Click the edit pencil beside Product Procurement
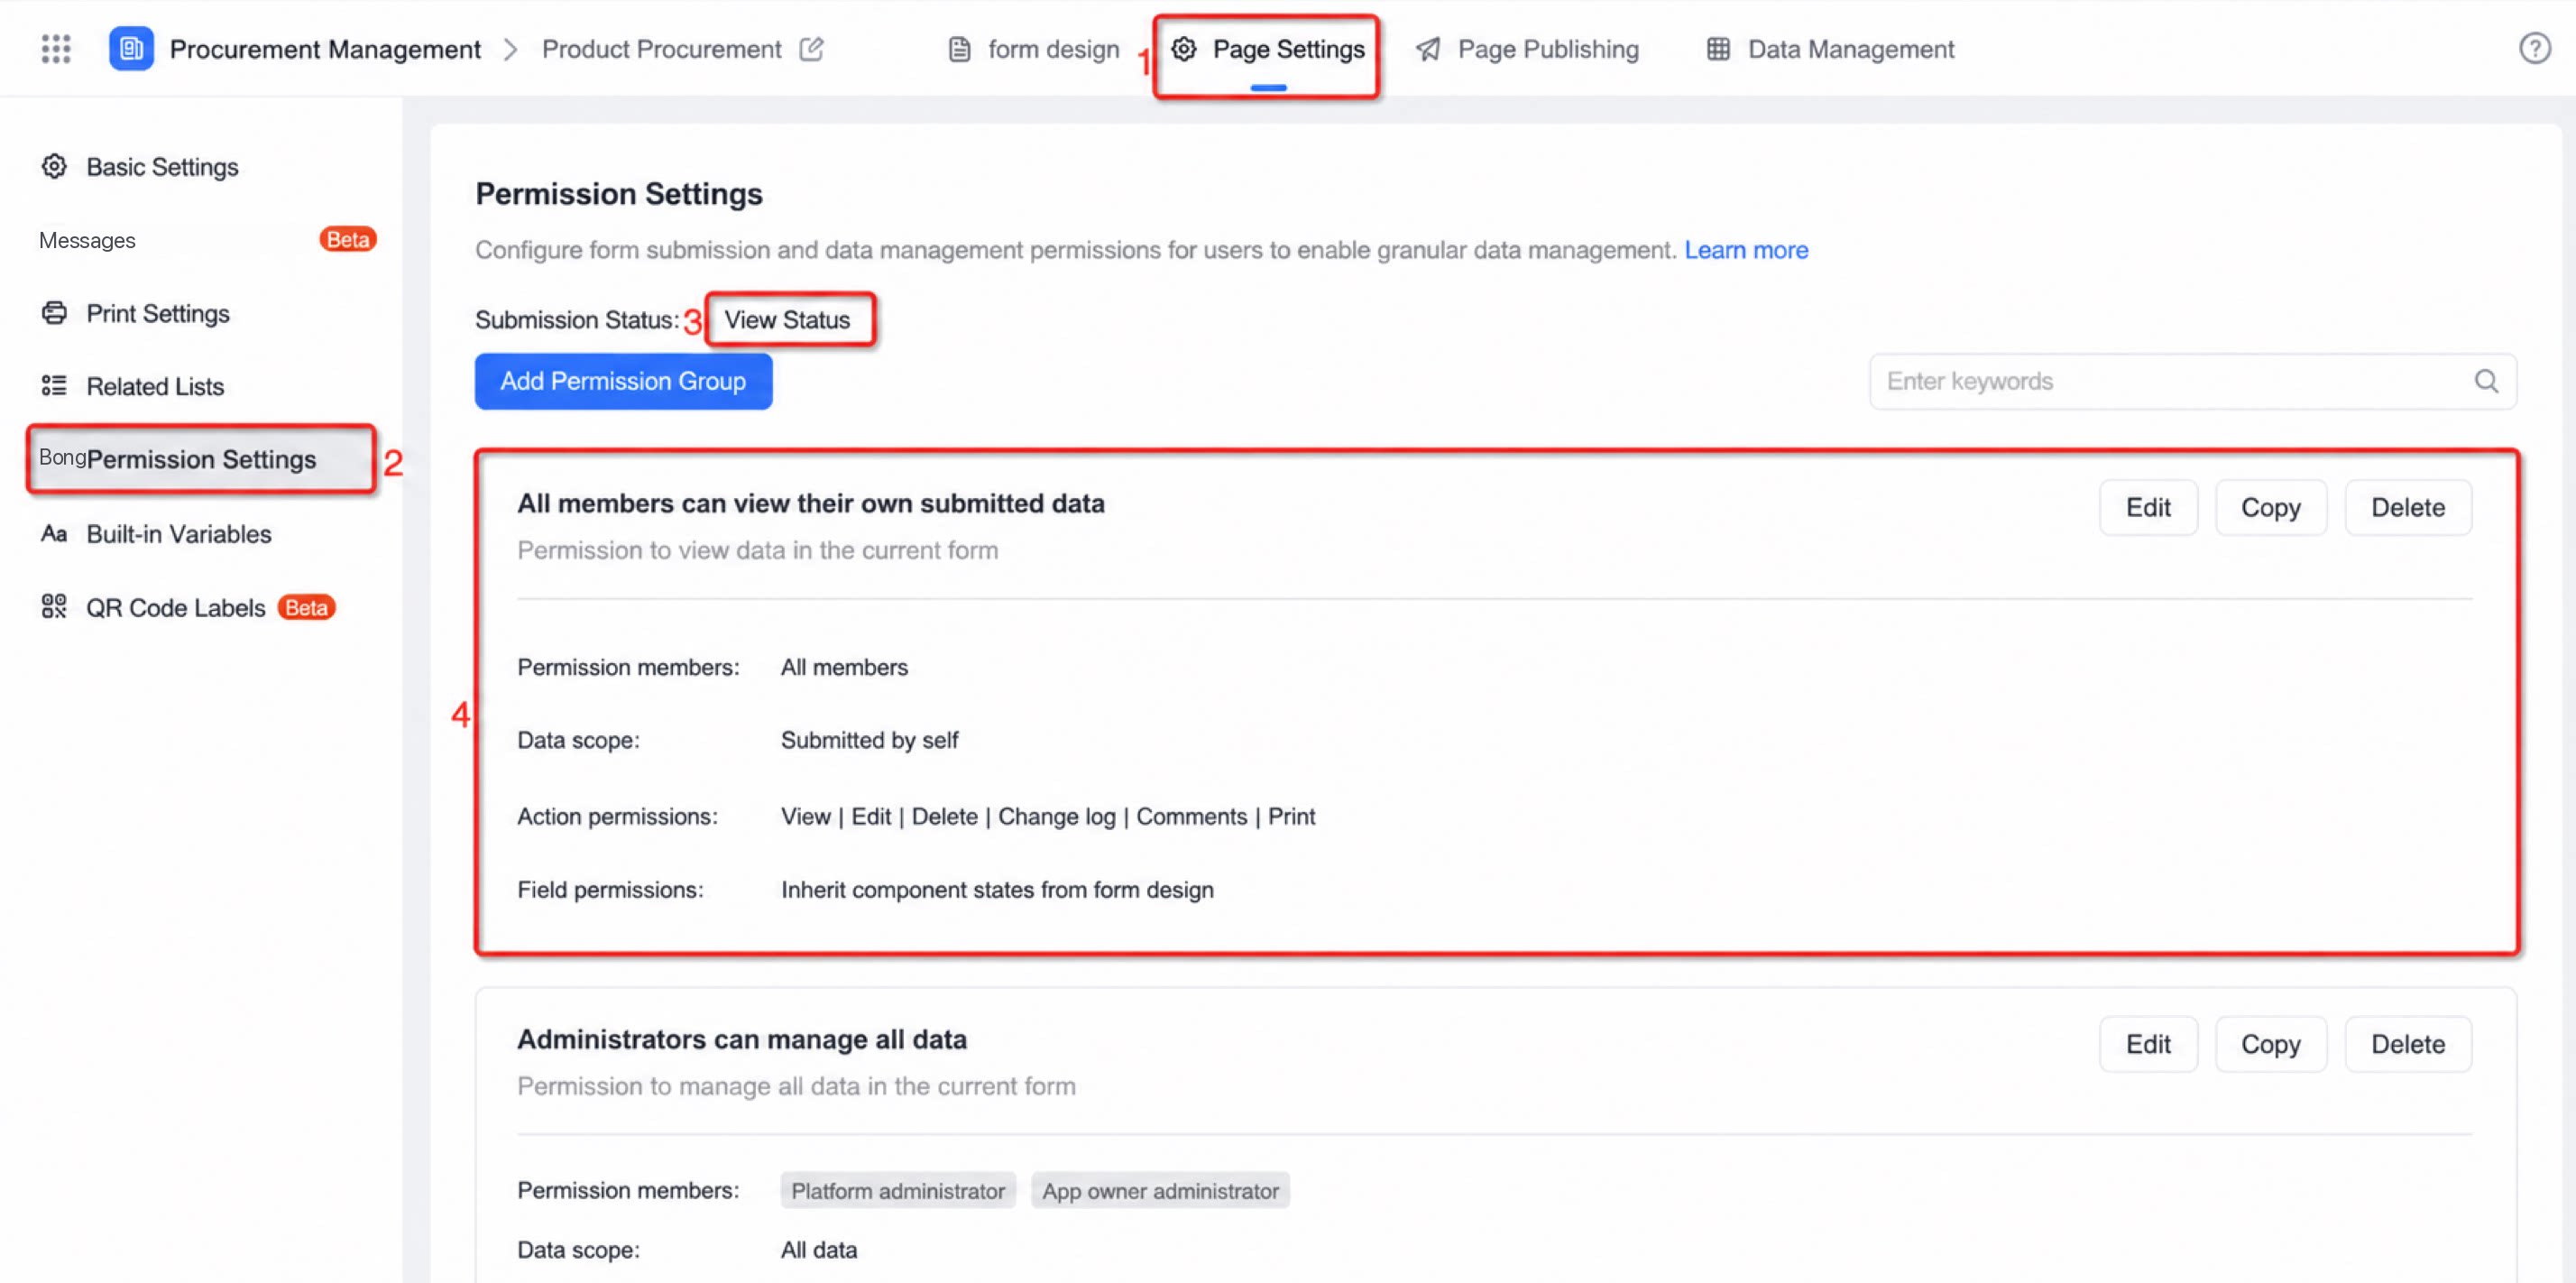2576x1283 pixels. 811,49
